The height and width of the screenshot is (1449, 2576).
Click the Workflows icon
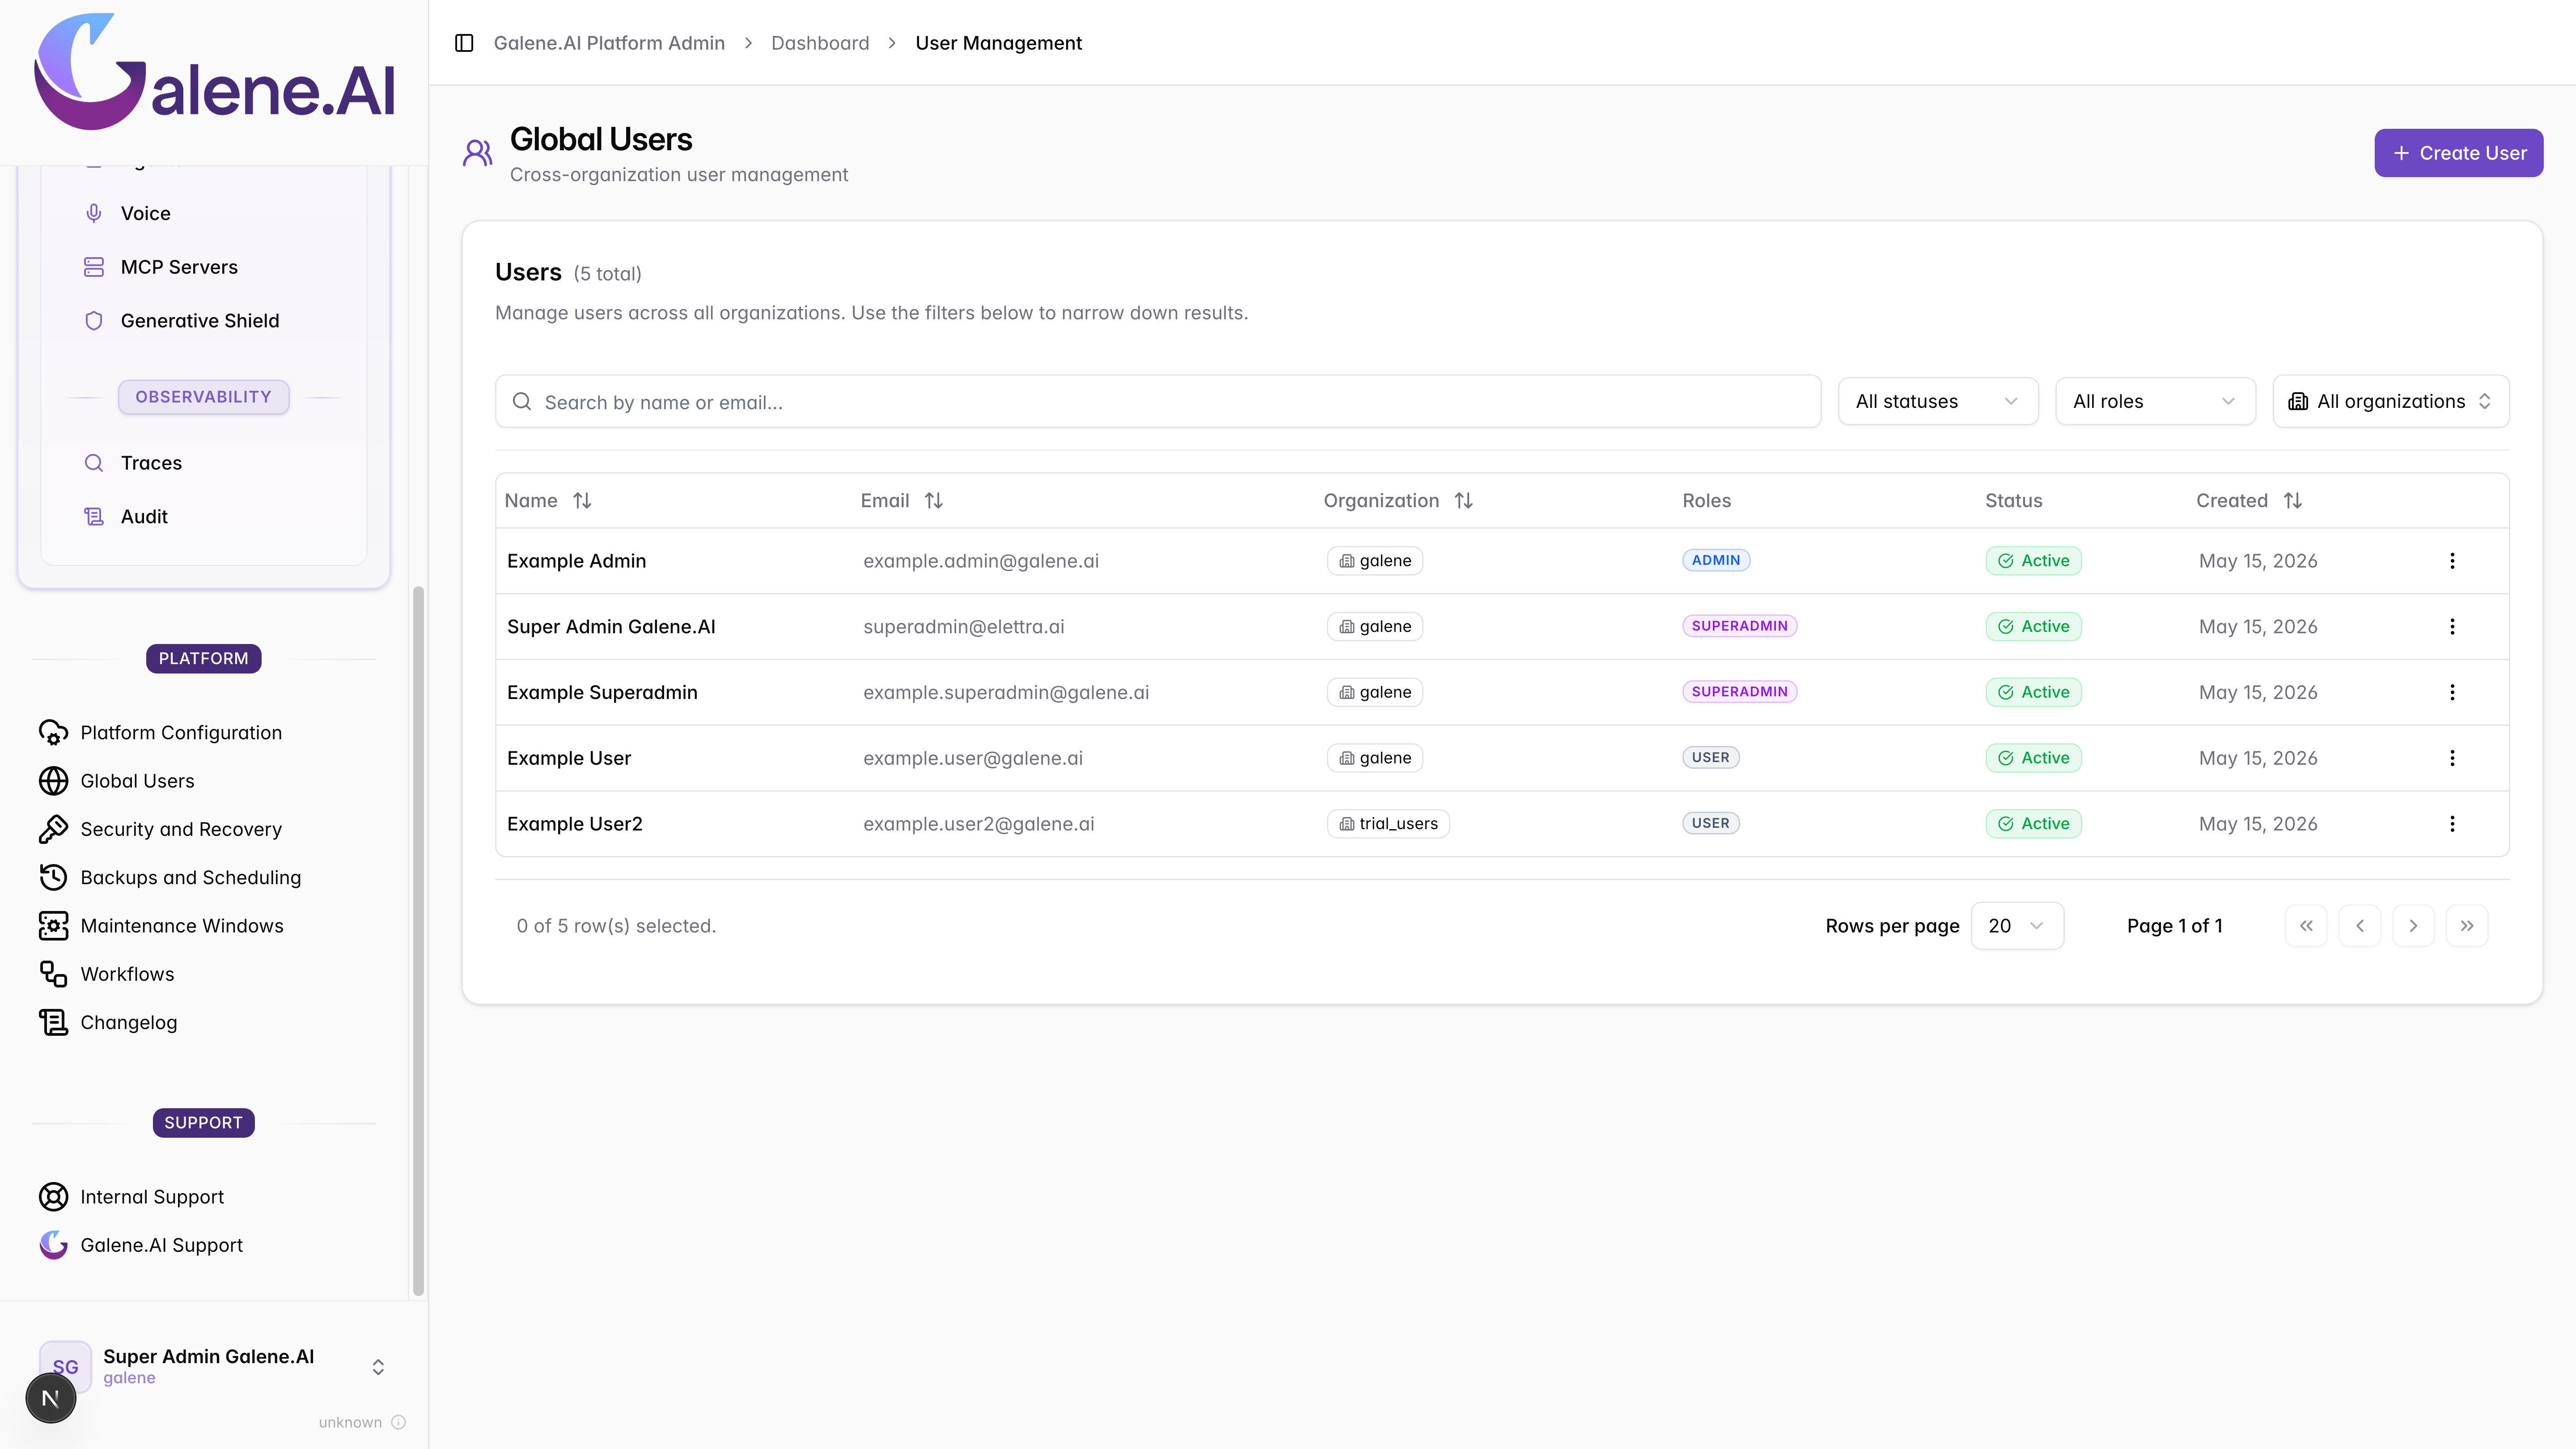pos(53,974)
